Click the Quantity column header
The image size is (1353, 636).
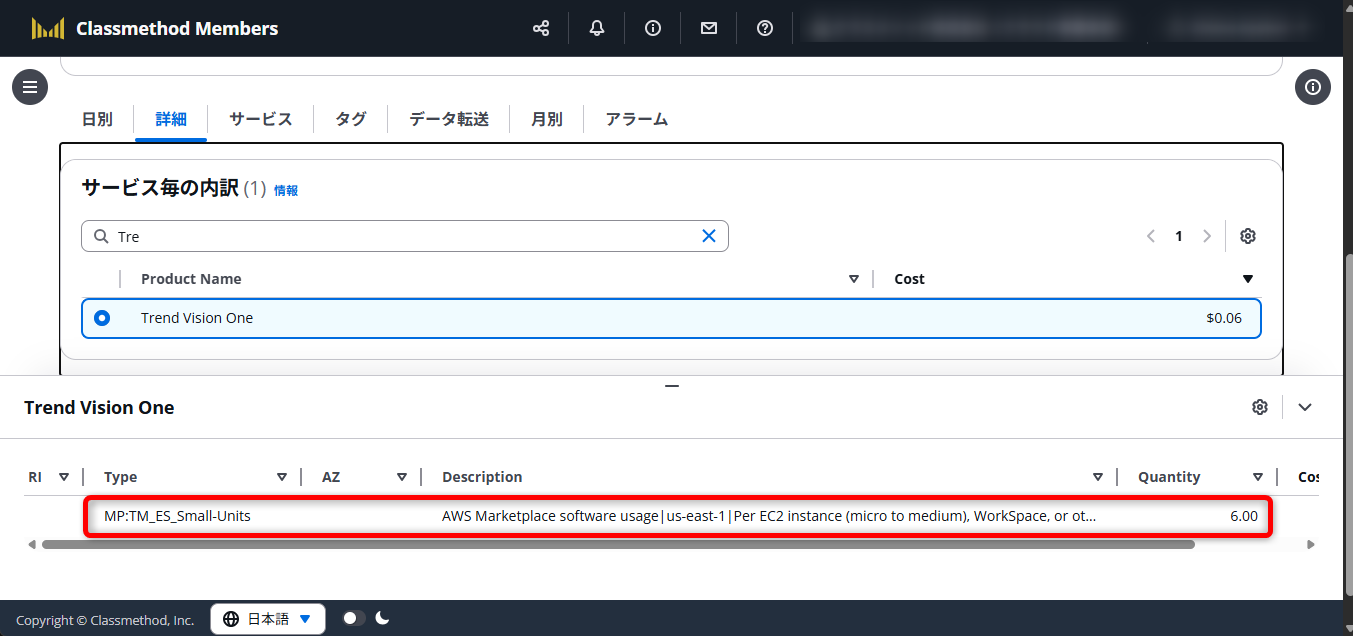[x=1169, y=477]
